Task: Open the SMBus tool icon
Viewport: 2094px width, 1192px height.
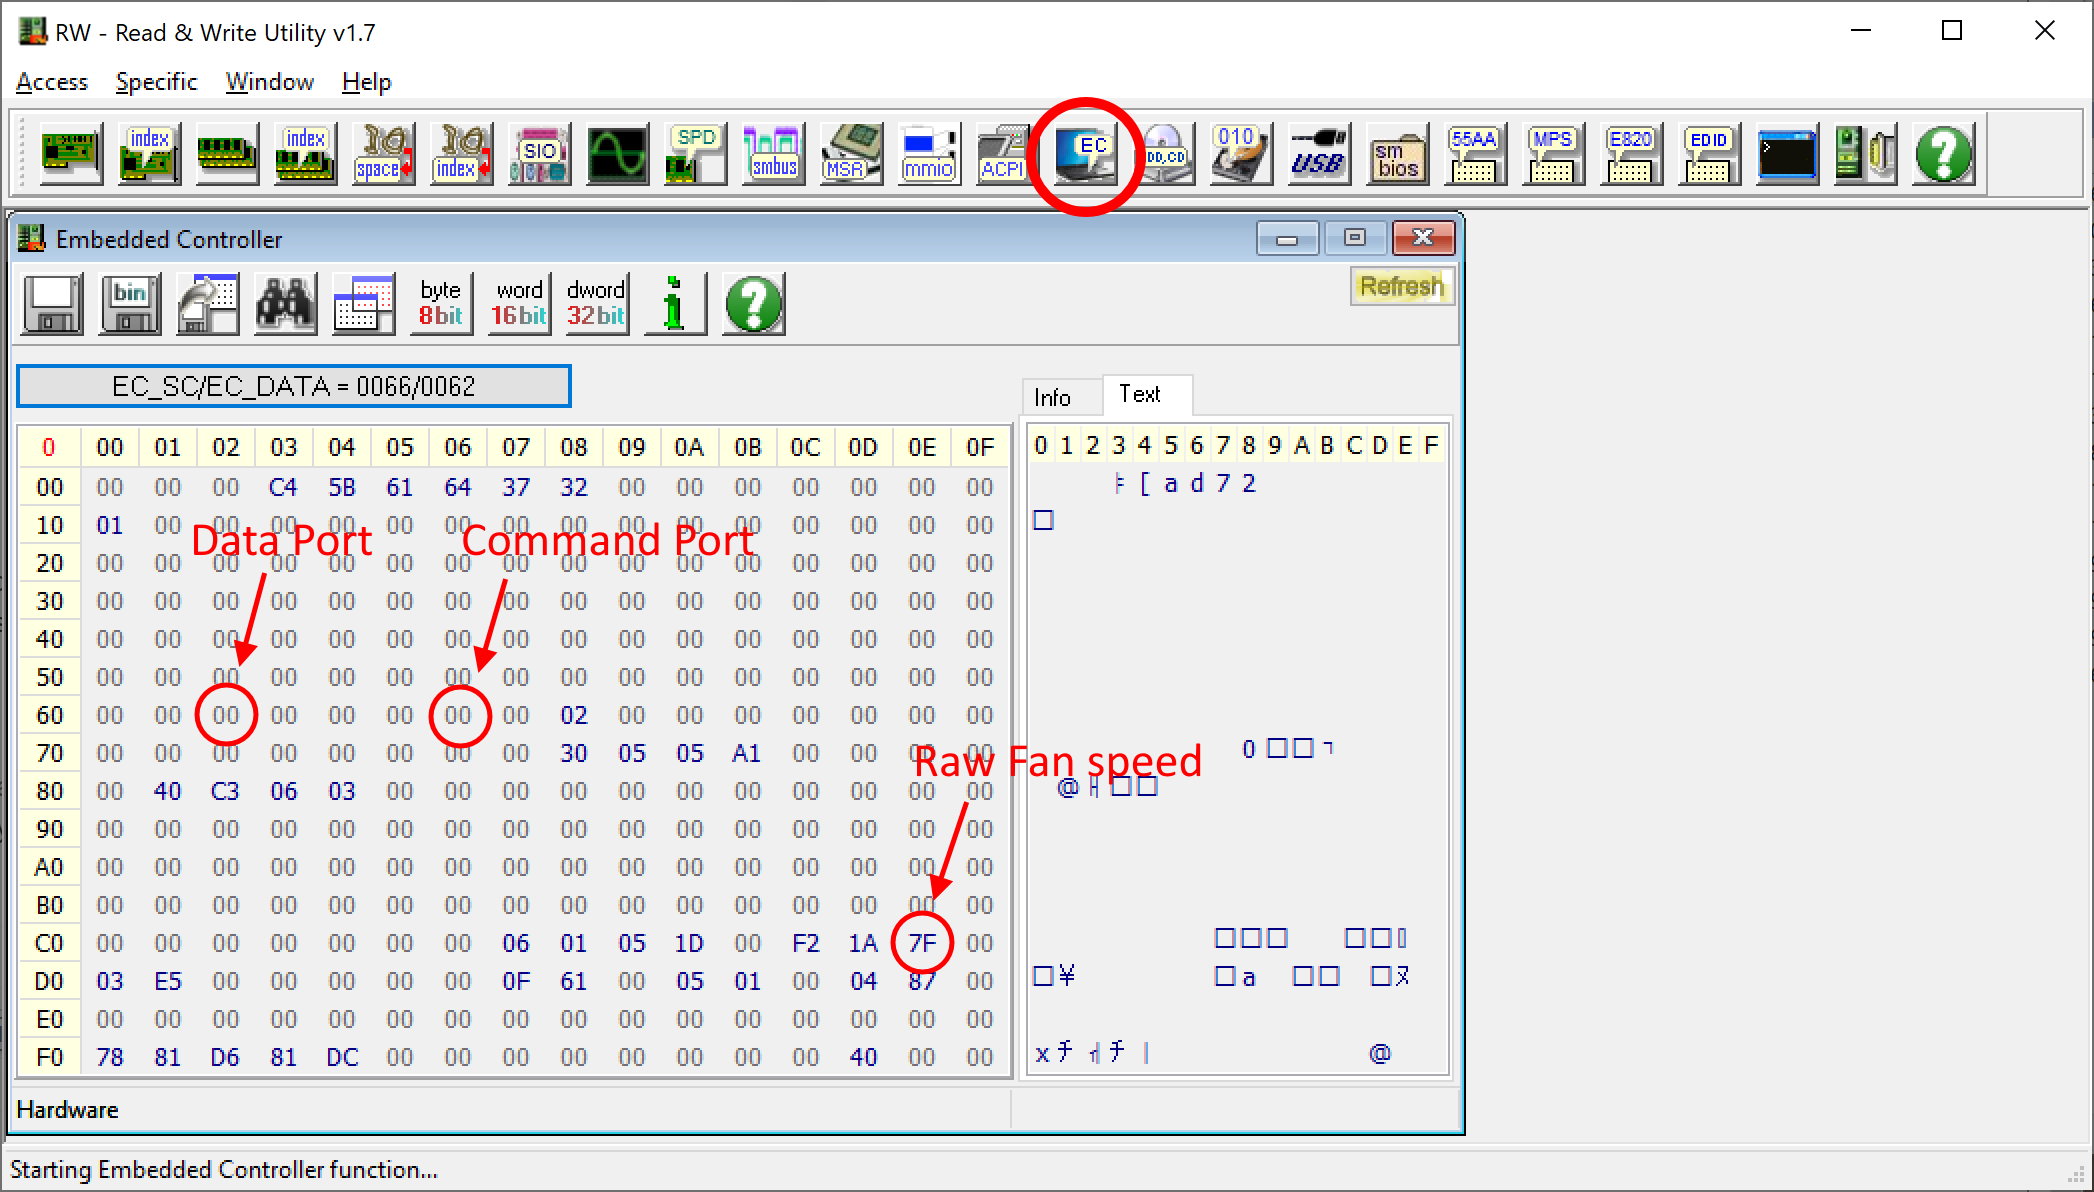Action: pos(773,154)
